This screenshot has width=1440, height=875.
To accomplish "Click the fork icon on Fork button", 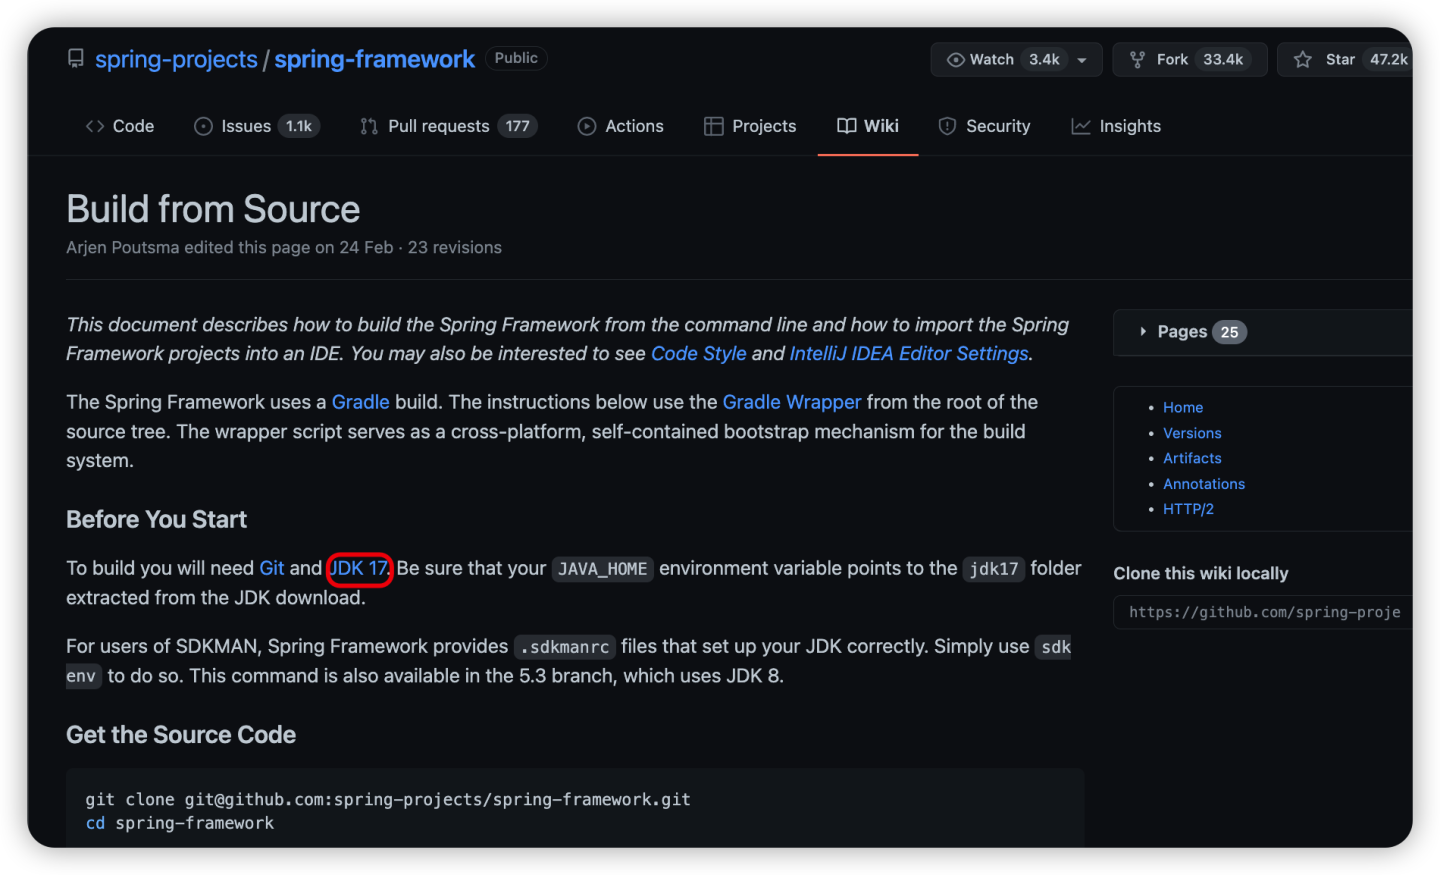I will click(x=1137, y=60).
